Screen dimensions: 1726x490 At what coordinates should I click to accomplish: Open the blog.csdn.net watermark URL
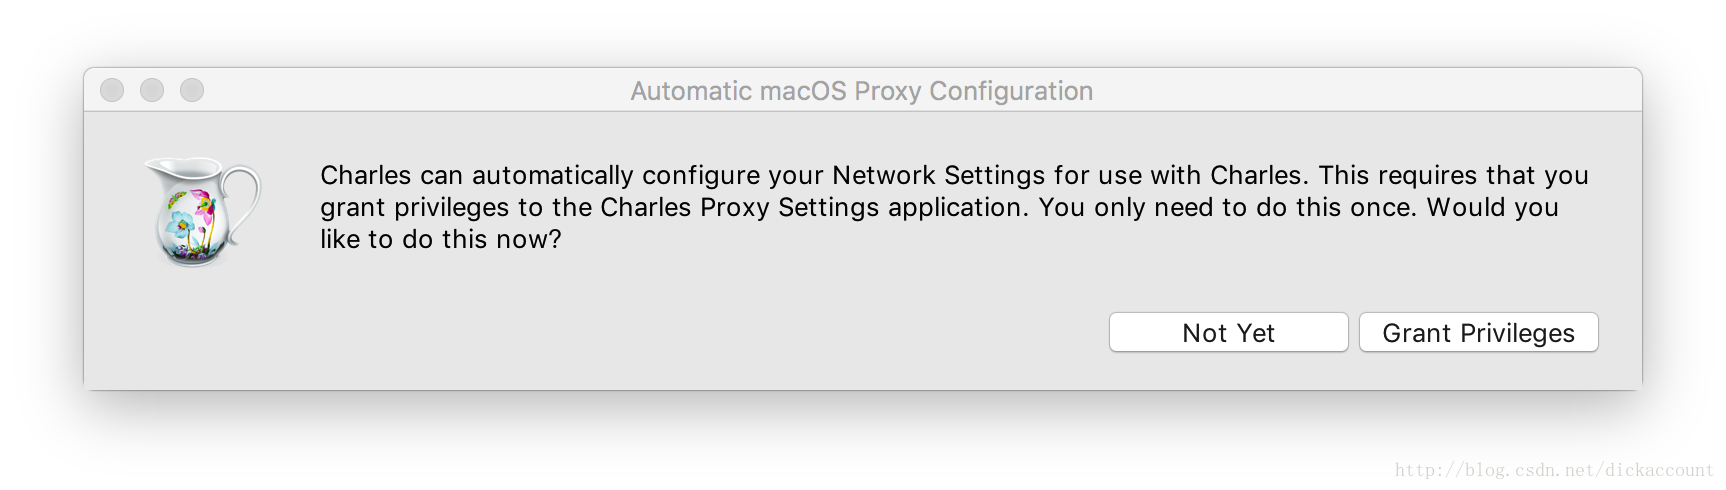[x=1554, y=470]
